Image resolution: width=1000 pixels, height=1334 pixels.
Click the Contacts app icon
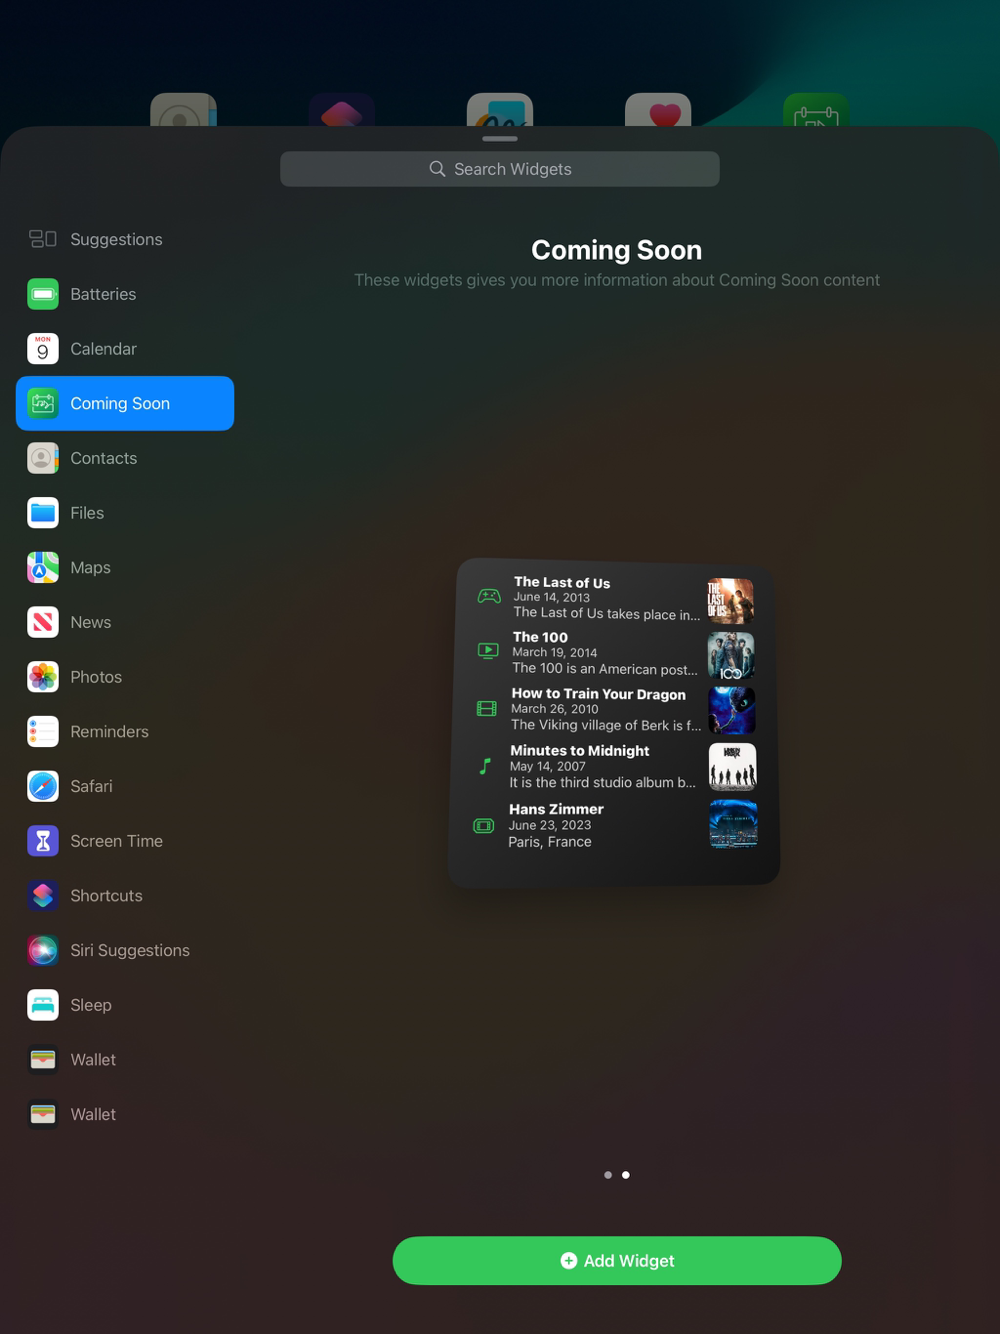tap(43, 458)
